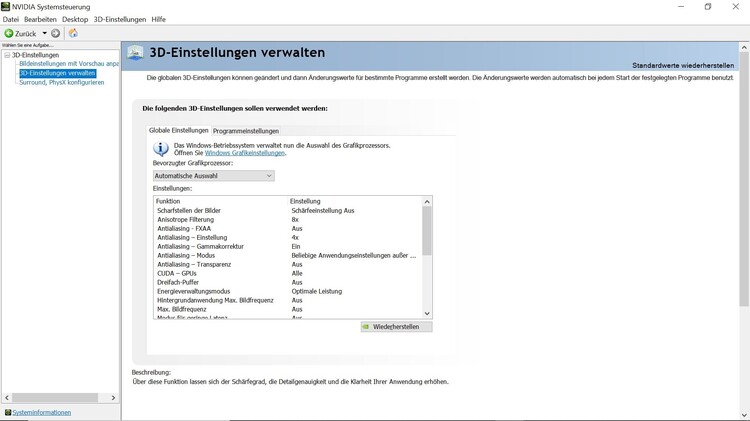
Task: Go to the home page icon
Action: pyautogui.click(x=73, y=33)
